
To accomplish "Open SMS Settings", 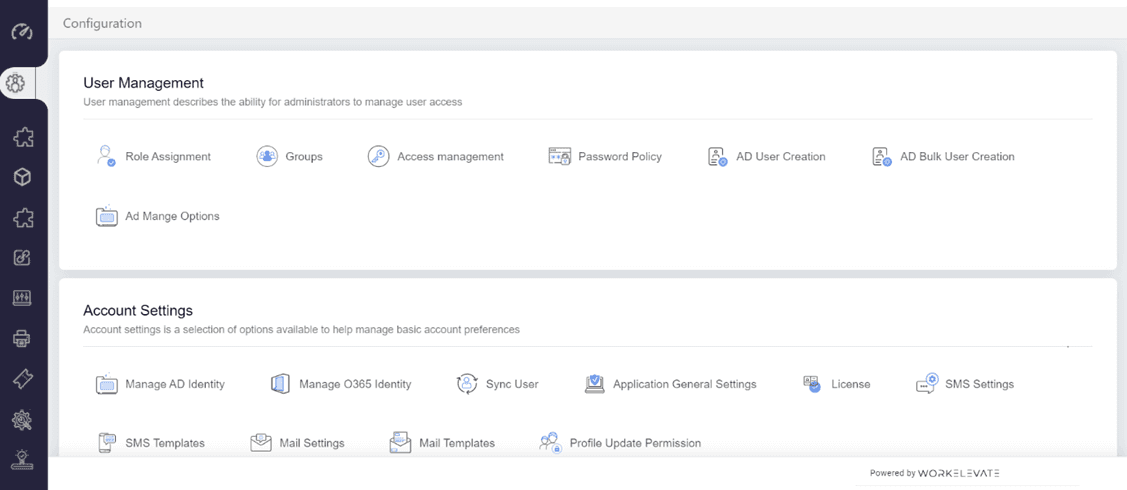I will pyautogui.click(x=978, y=384).
